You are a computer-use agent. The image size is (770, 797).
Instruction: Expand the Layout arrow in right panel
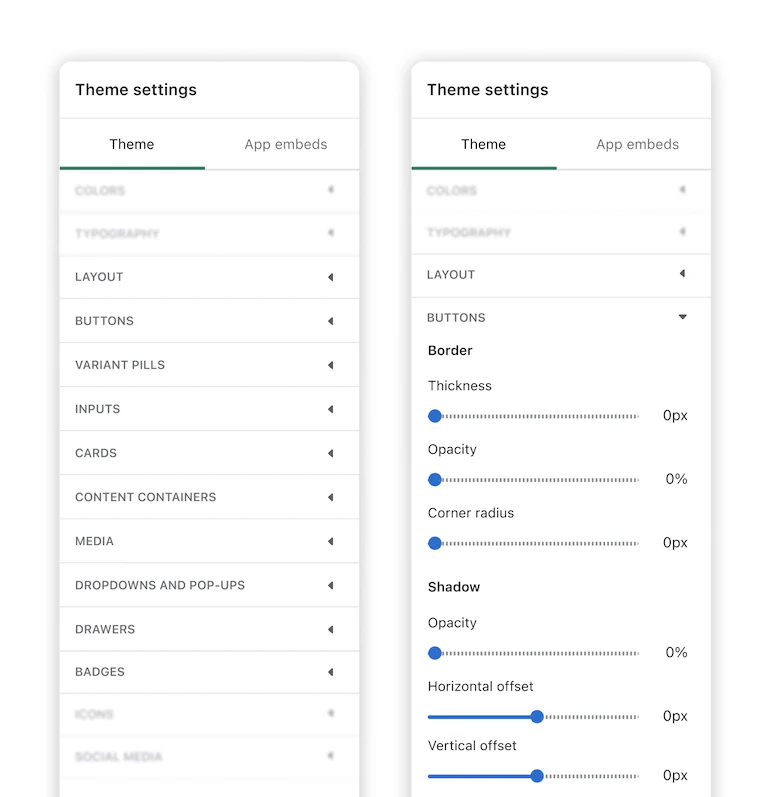683,273
